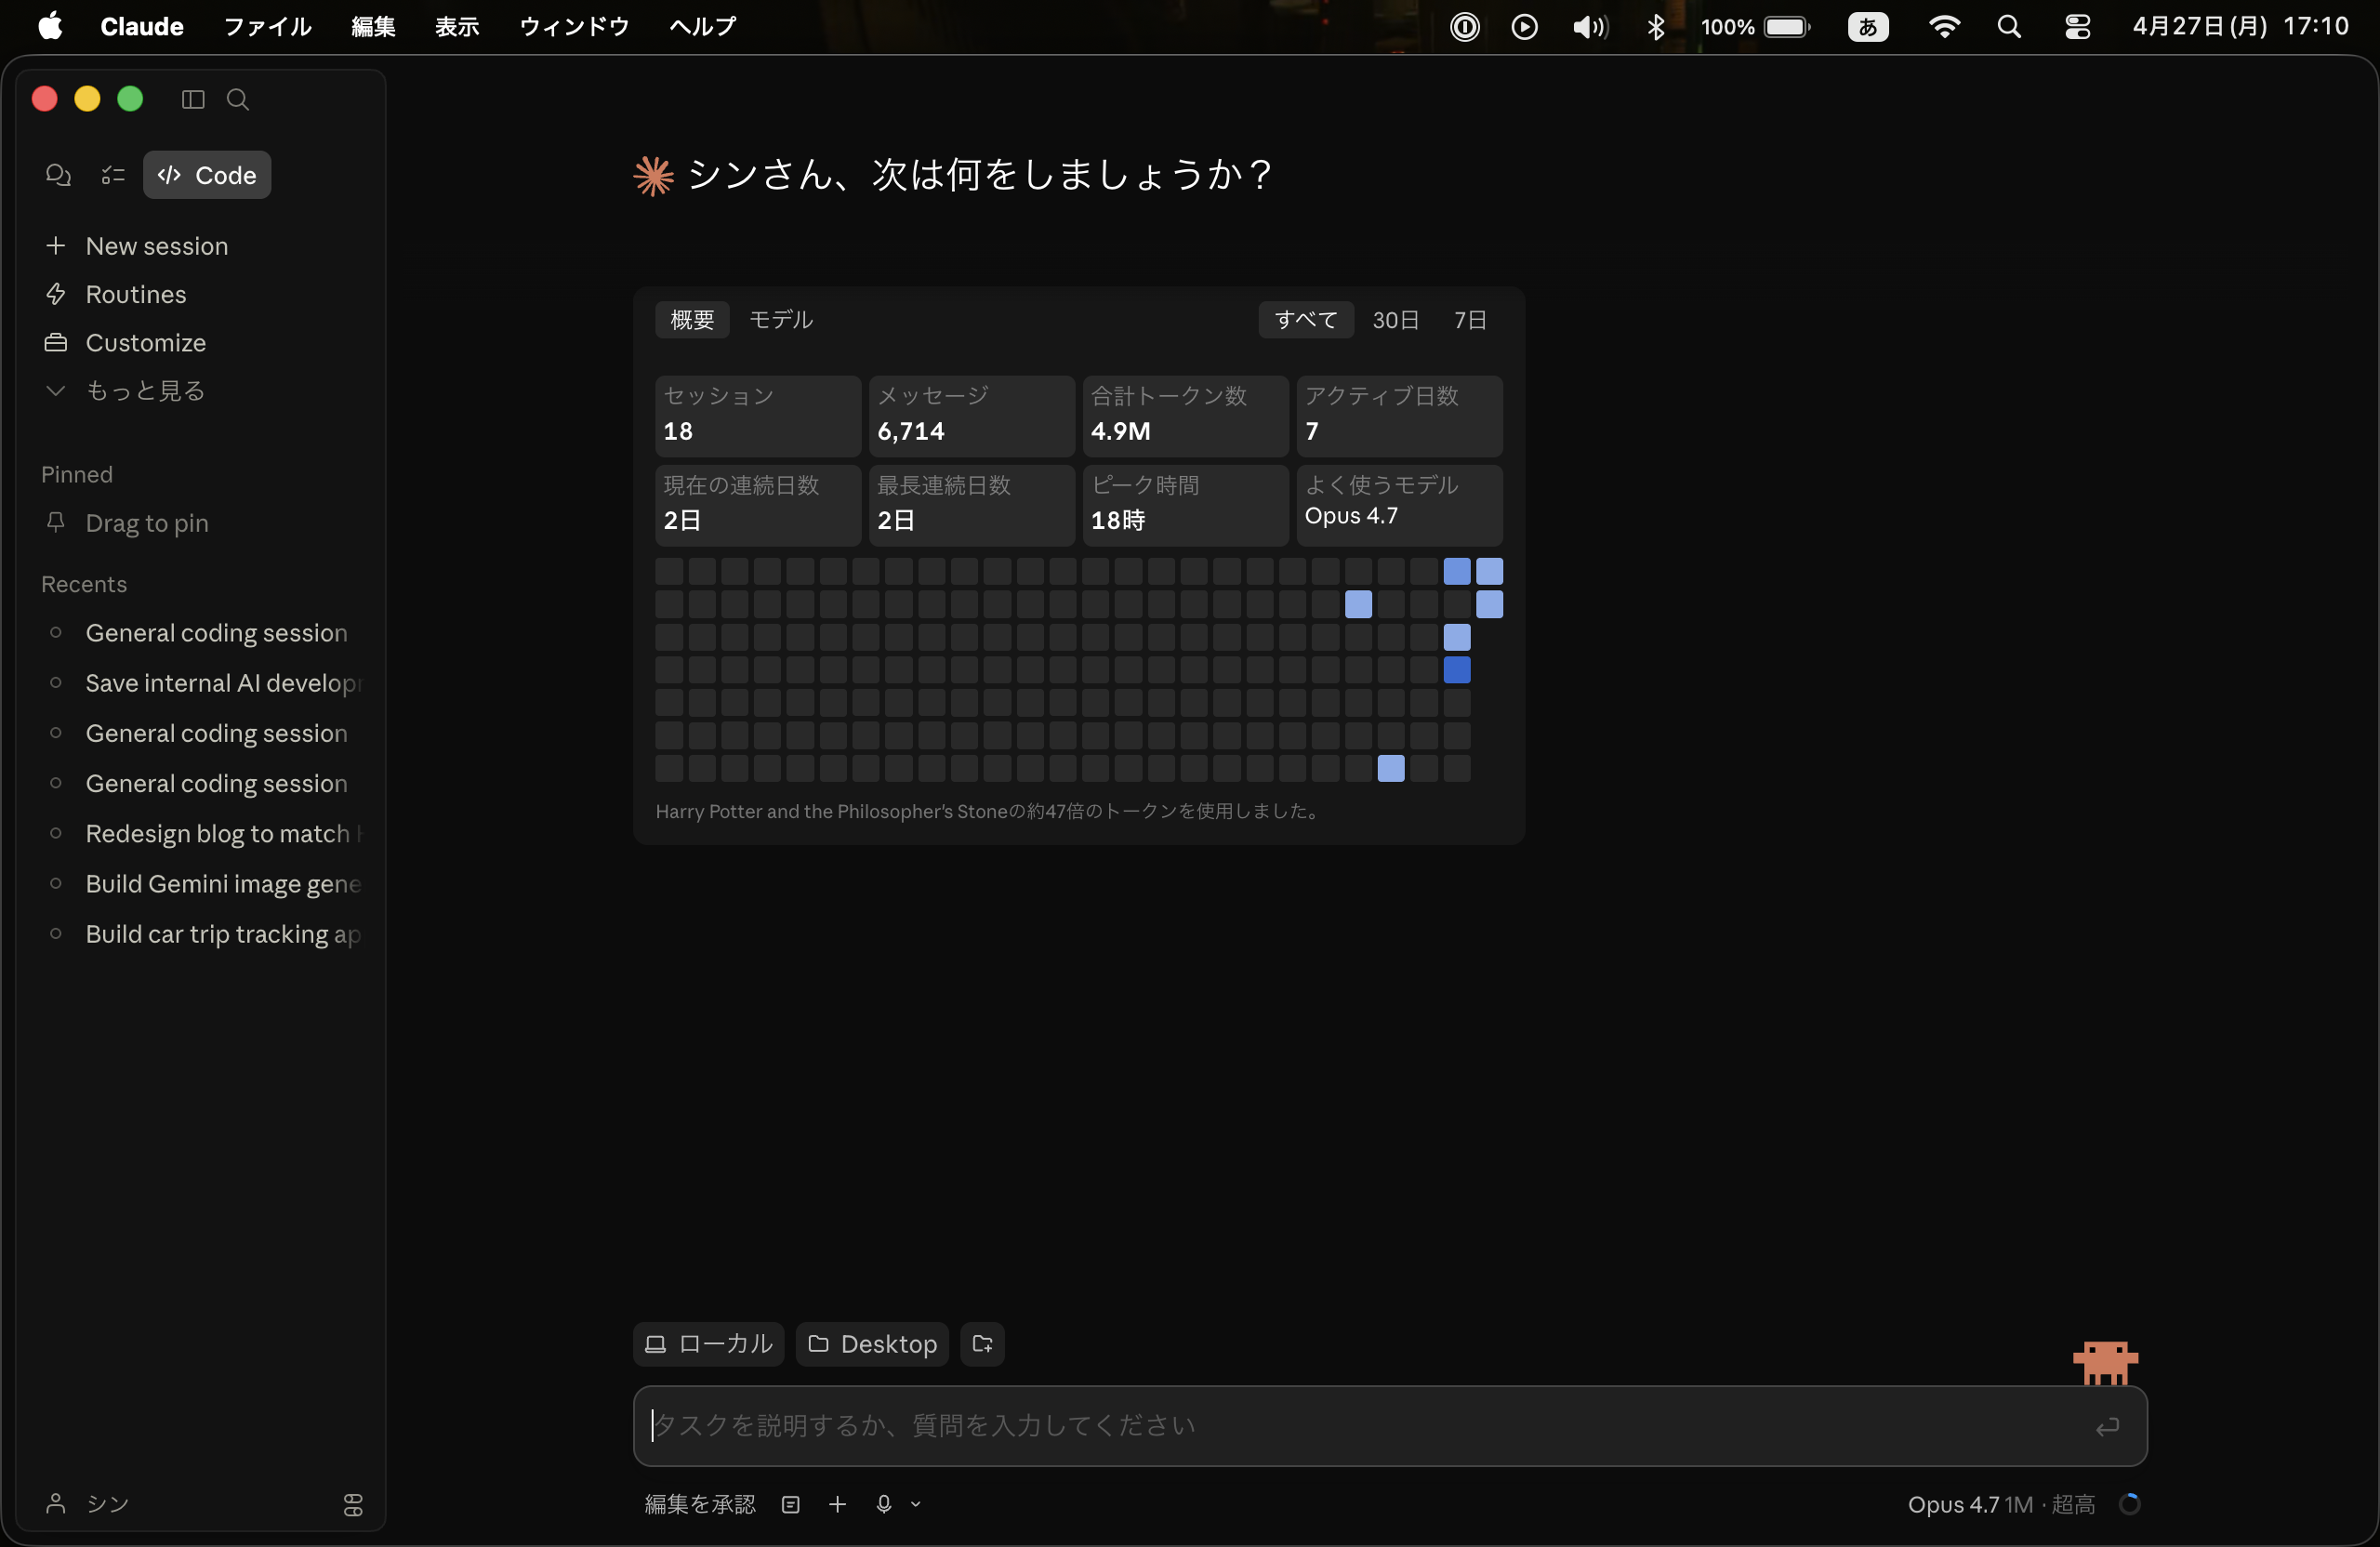Click the よく使うモデル Opus 4.7 card

tap(1400, 505)
